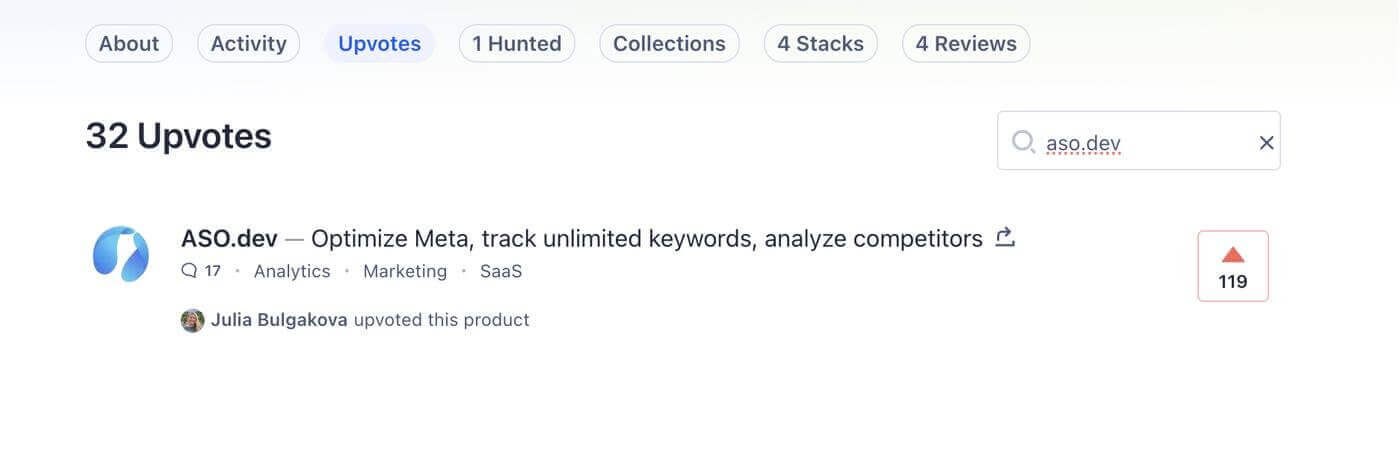Click Julia Bulgakova's avatar picture
The image size is (1400, 453).
[x=193, y=320]
